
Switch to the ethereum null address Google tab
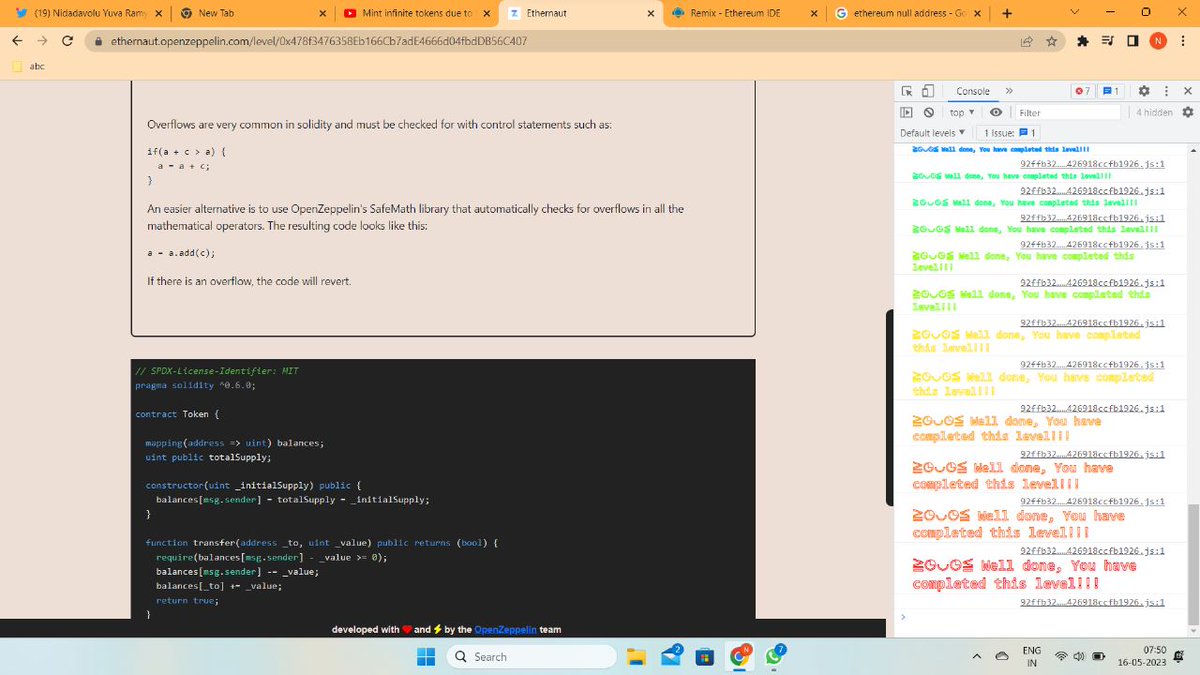coord(908,13)
